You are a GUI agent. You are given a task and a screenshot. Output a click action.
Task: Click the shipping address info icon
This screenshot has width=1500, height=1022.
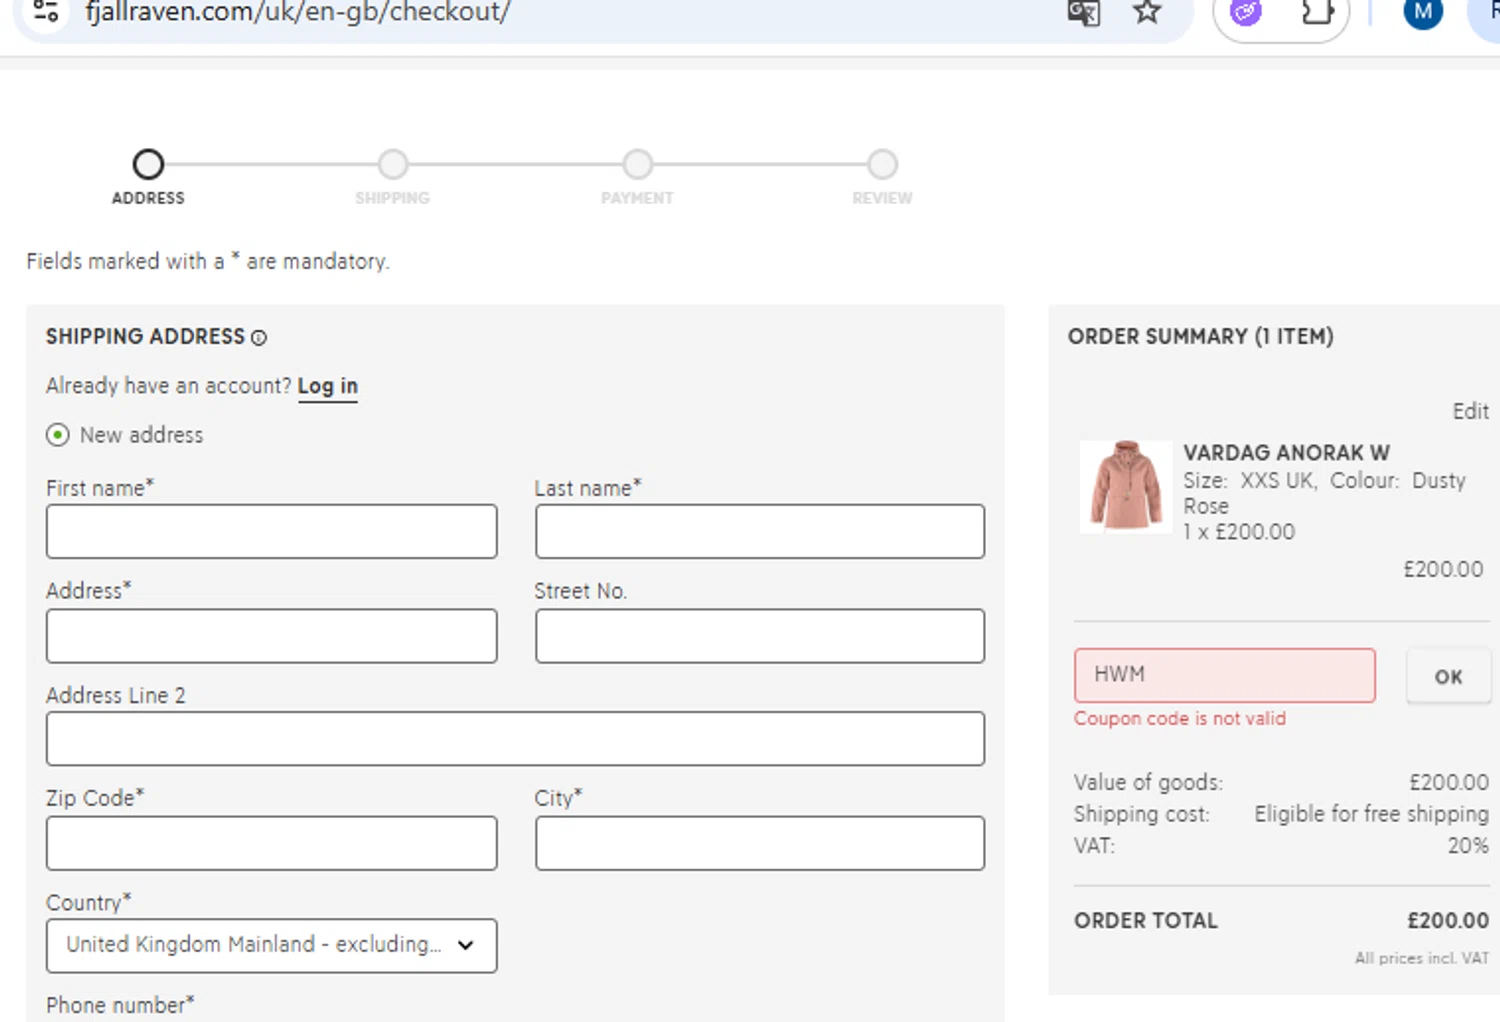pyautogui.click(x=259, y=338)
